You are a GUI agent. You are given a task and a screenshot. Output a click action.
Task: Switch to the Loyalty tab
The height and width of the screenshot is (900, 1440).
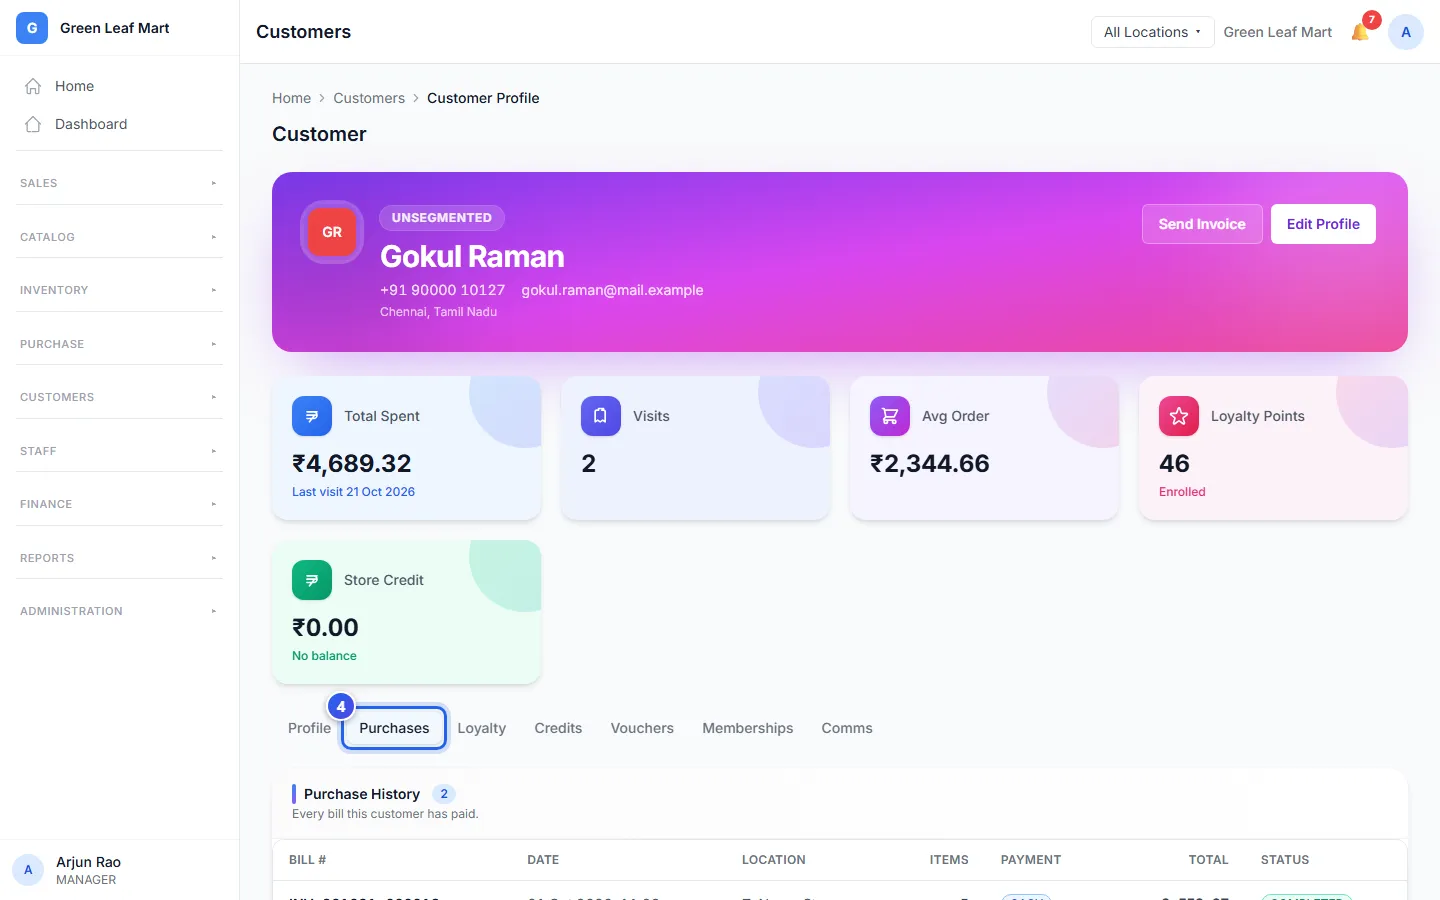click(482, 728)
